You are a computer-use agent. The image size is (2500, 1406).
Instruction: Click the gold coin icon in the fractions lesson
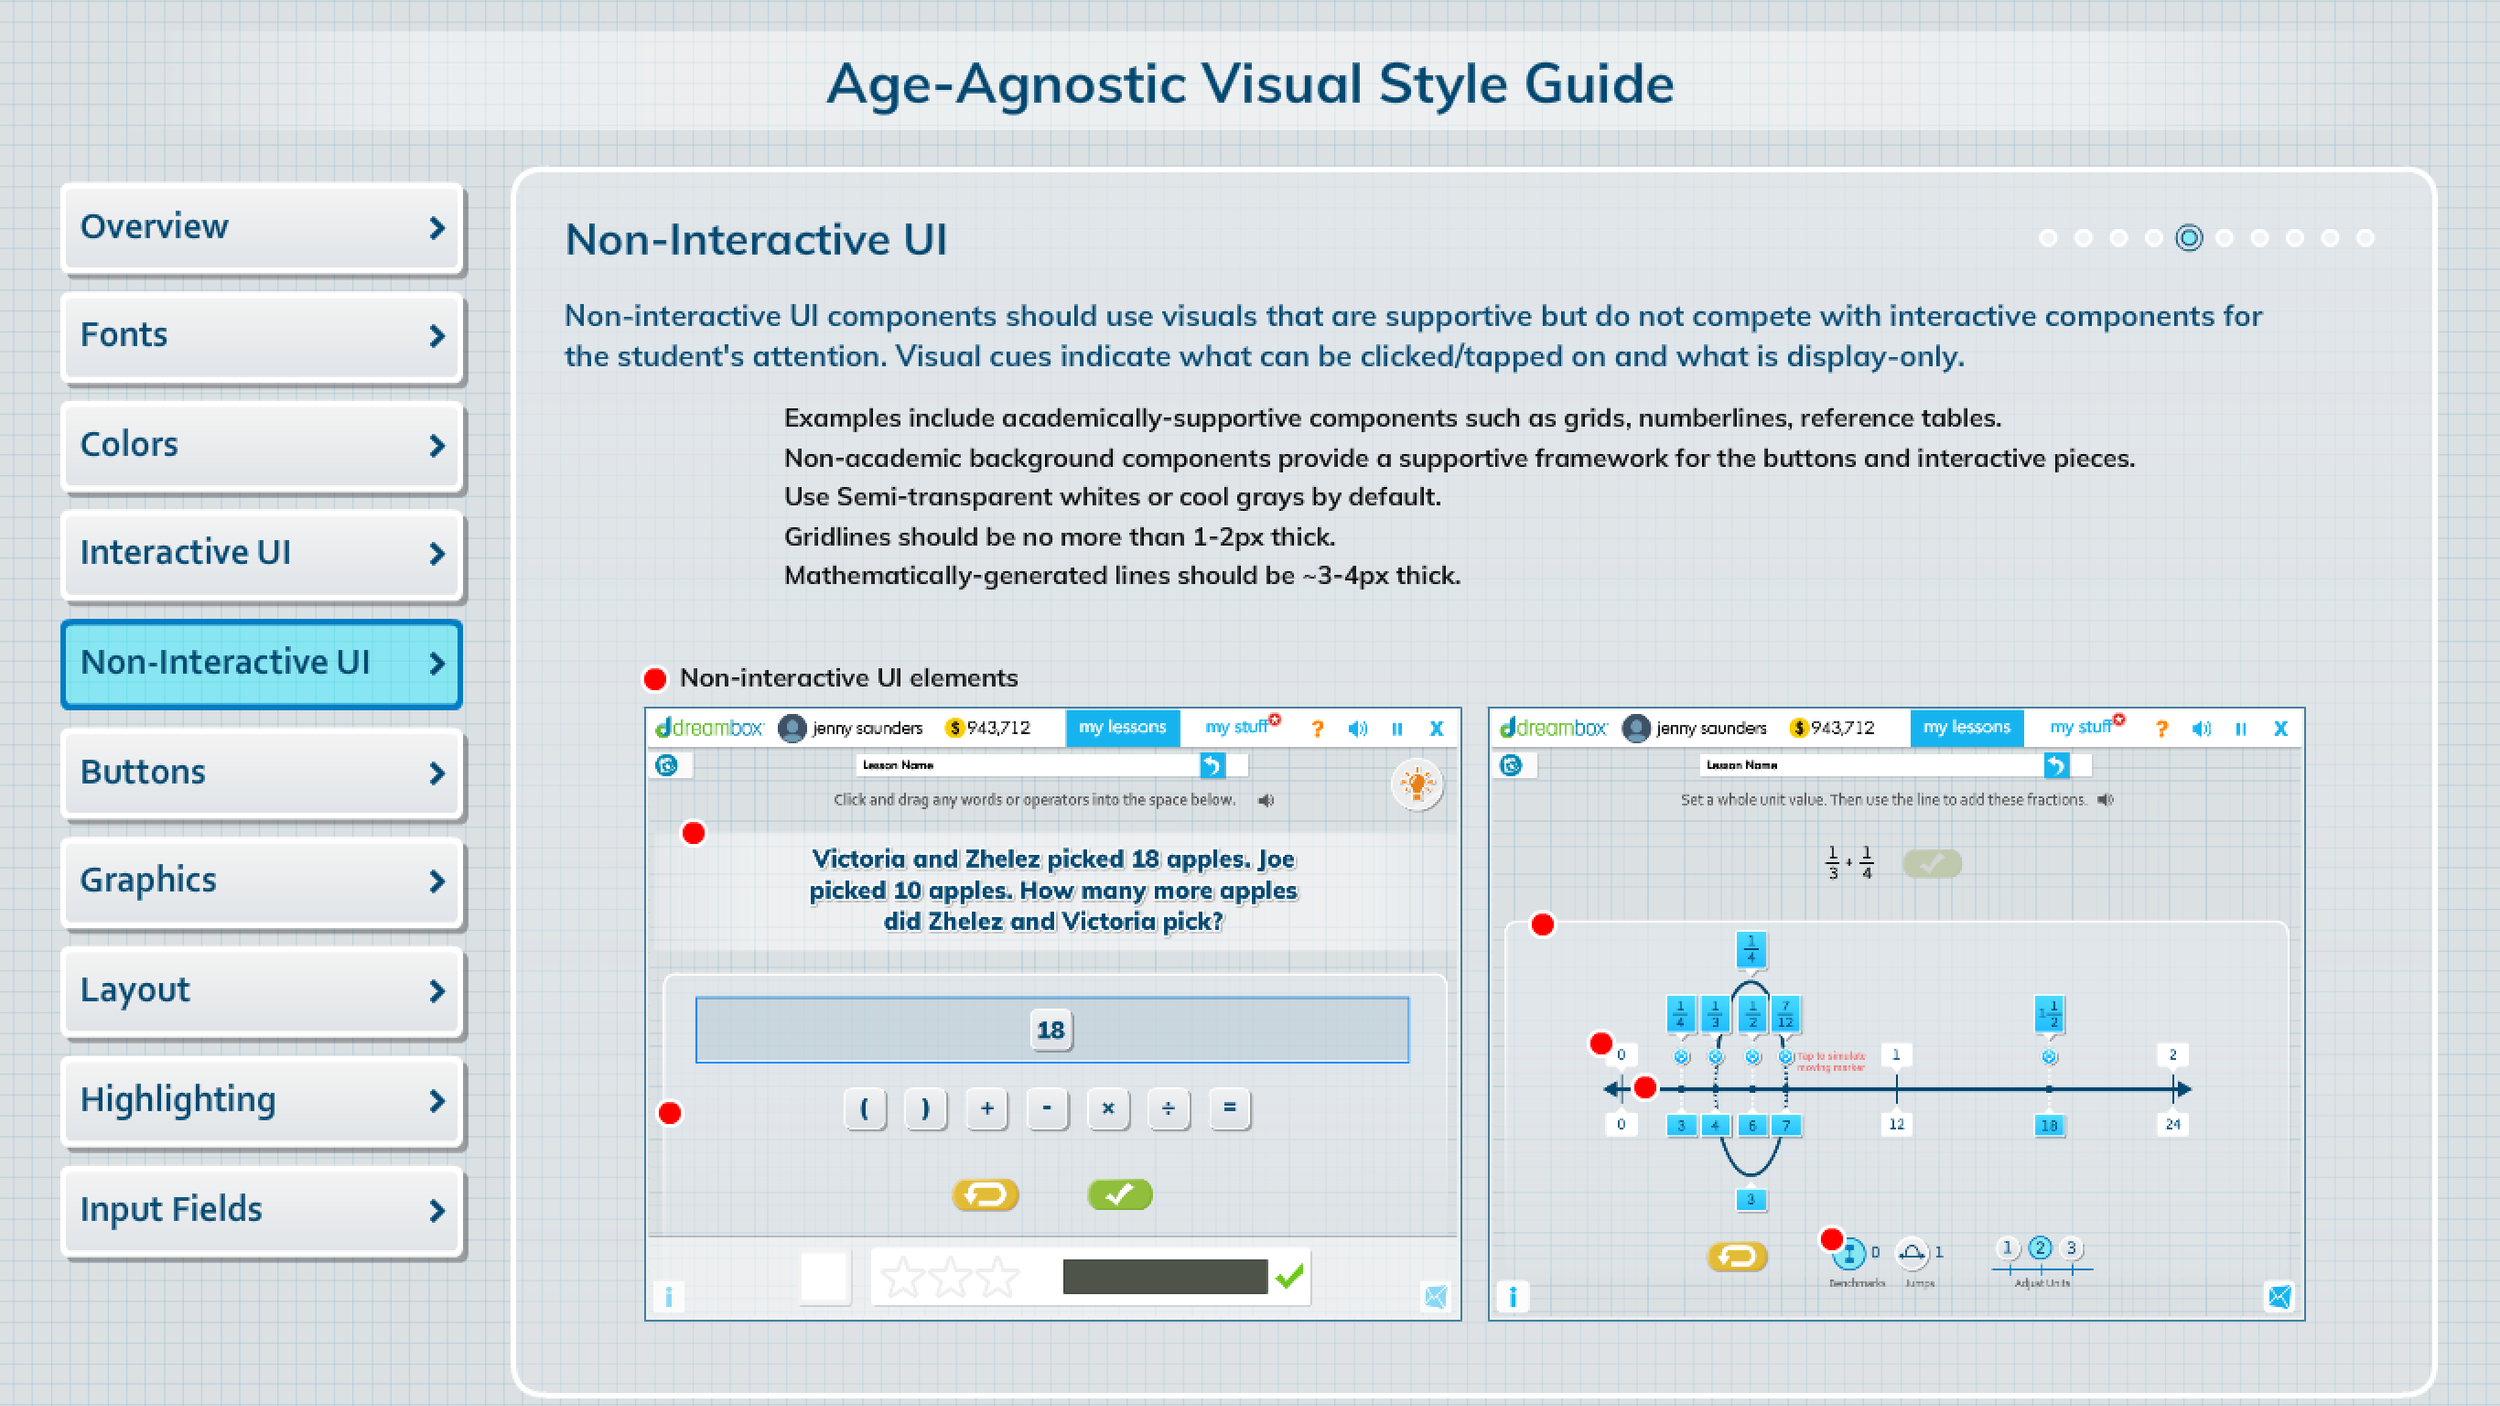1799,728
